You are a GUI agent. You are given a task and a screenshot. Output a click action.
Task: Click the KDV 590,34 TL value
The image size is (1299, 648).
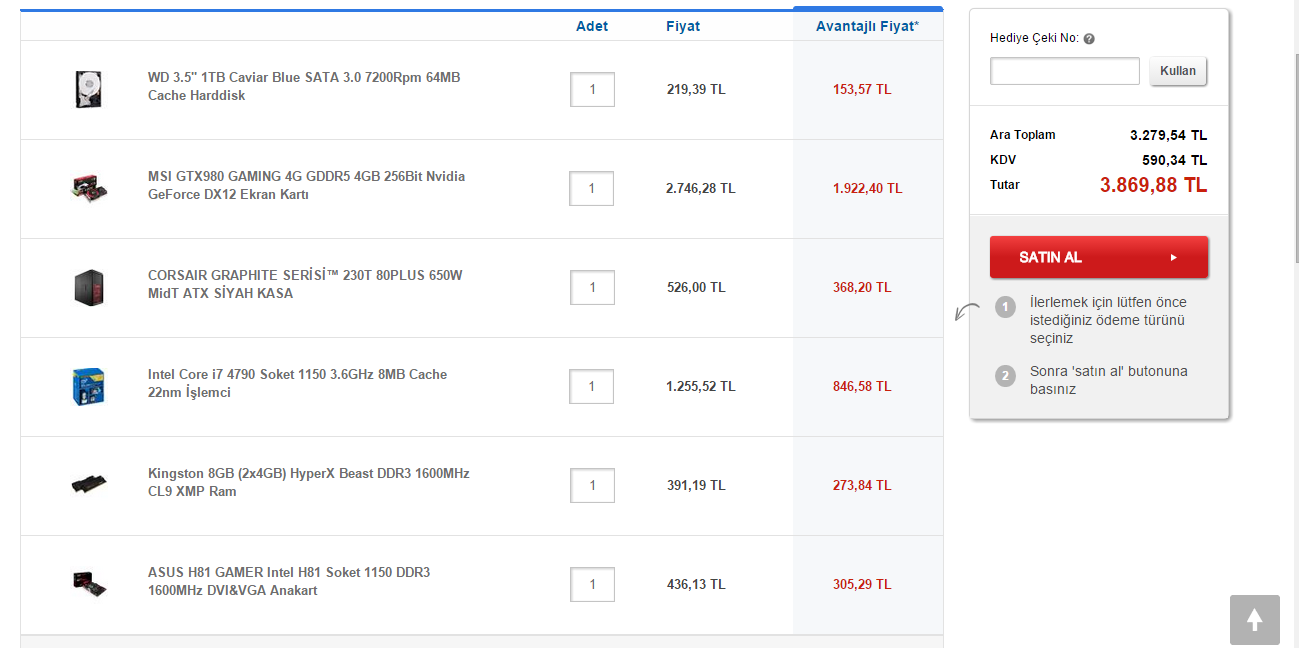(x=1175, y=160)
